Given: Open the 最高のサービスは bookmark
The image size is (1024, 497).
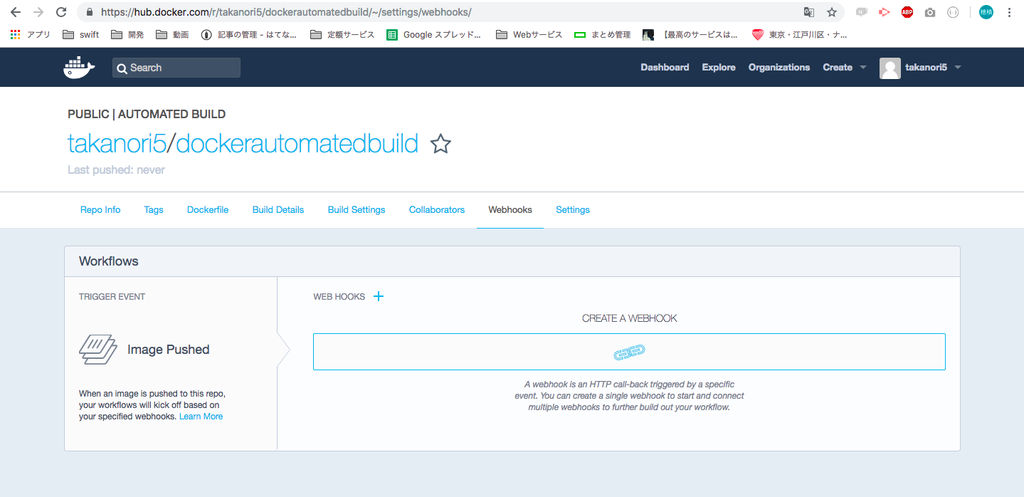Looking at the screenshot, I should [691, 35].
